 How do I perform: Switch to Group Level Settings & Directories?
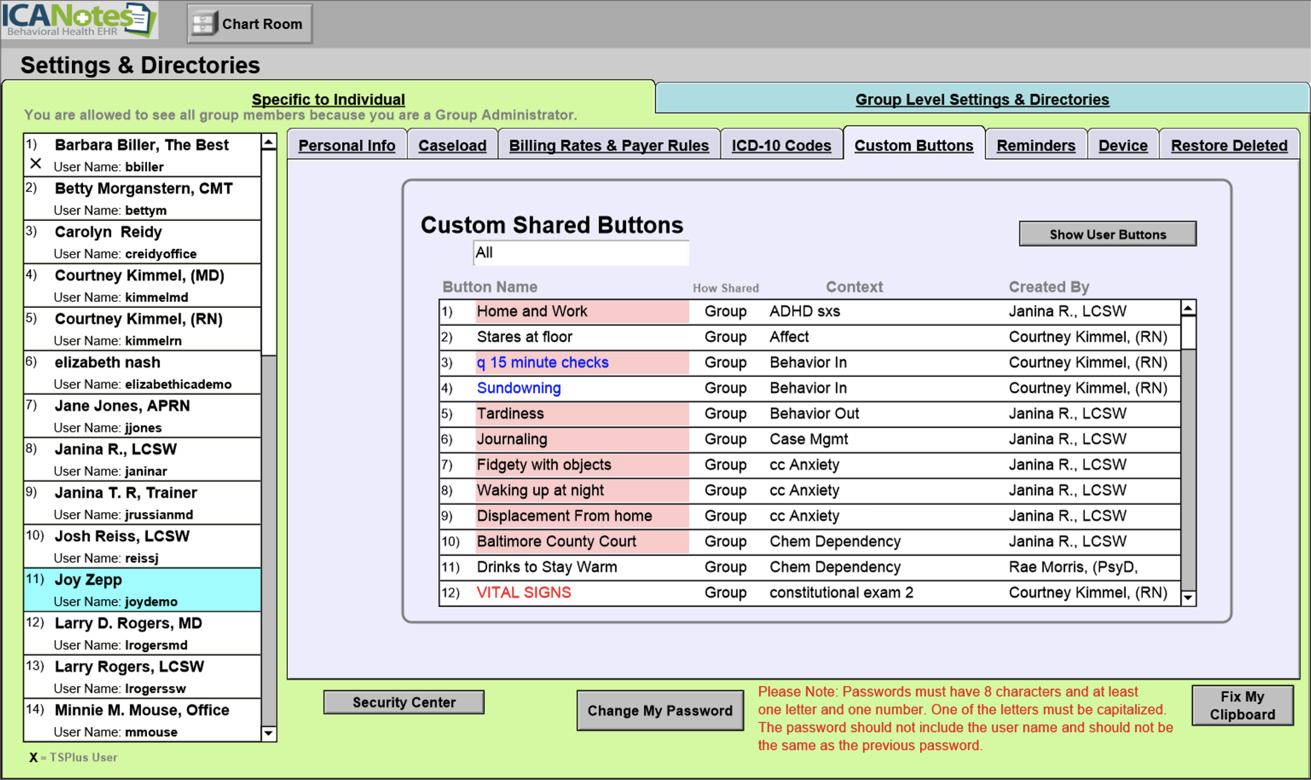point(981,99)
